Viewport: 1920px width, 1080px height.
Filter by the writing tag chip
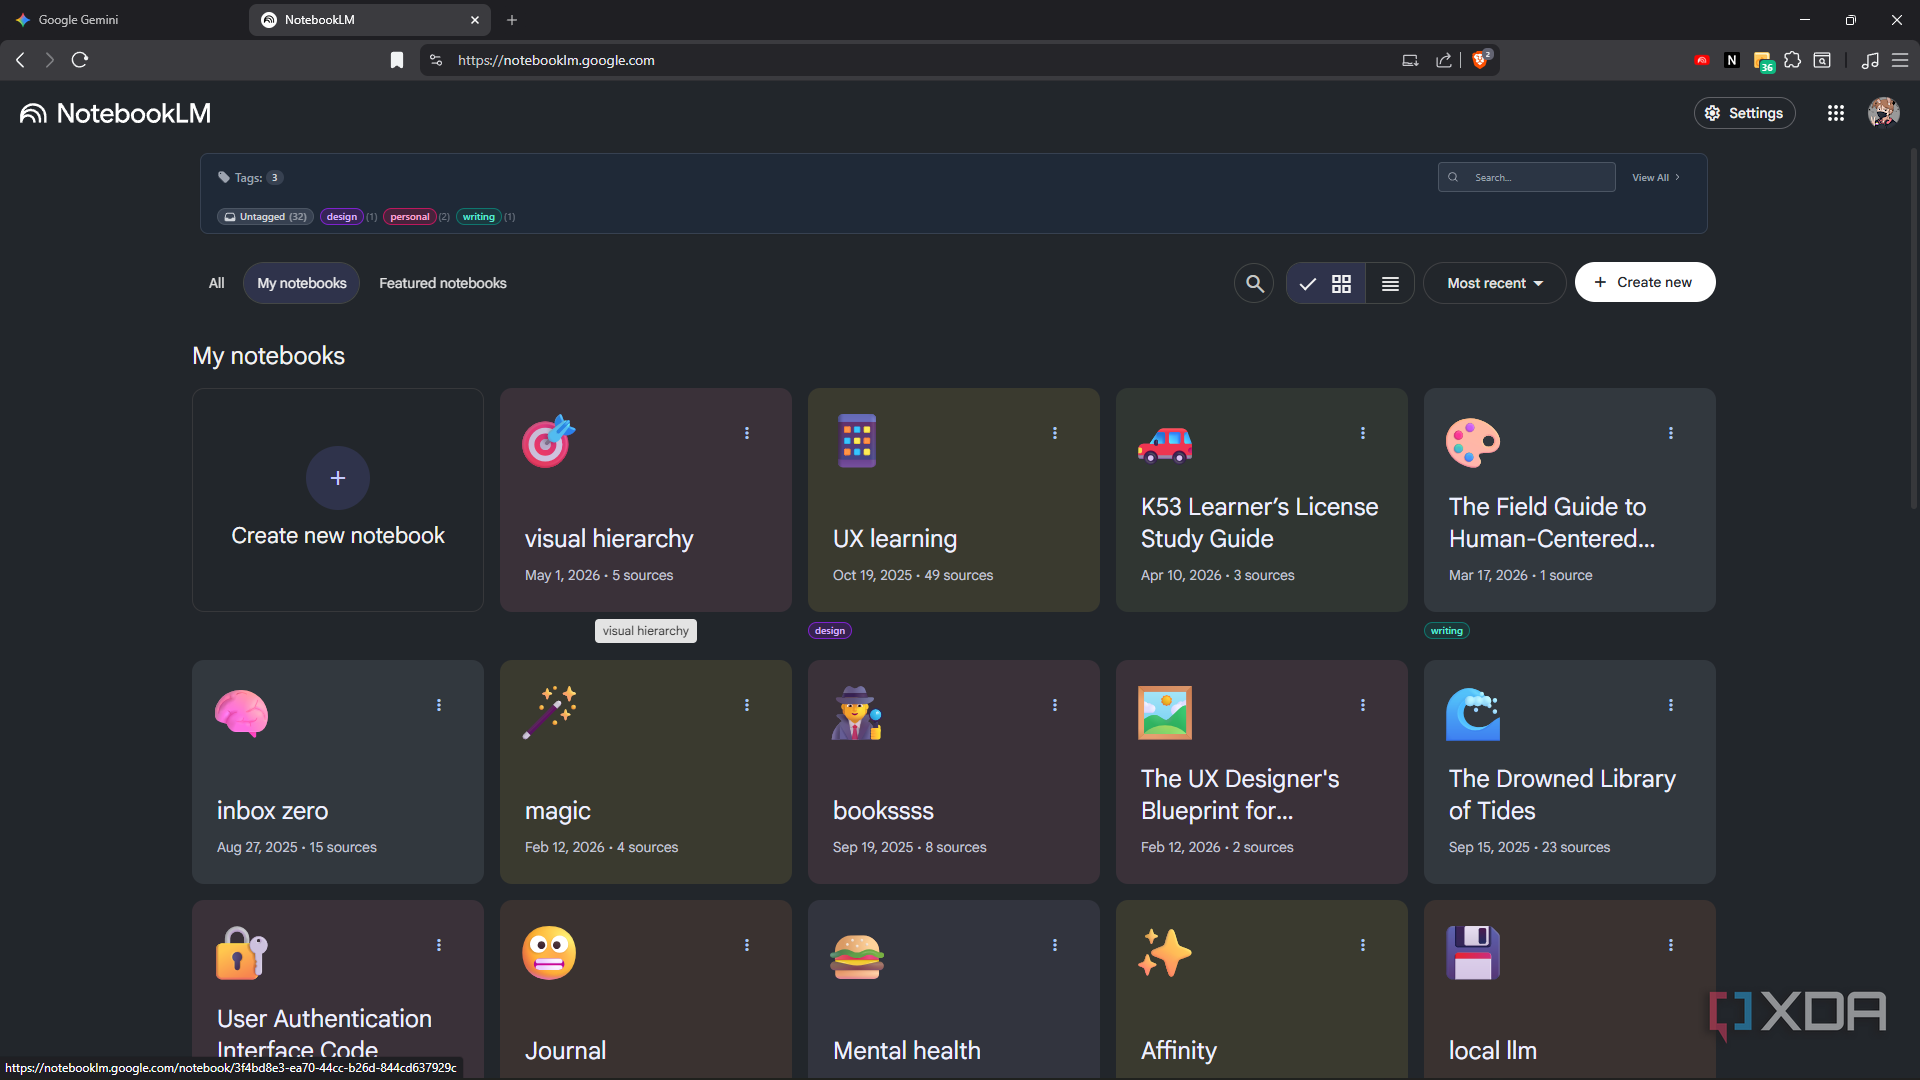(479, 217)
